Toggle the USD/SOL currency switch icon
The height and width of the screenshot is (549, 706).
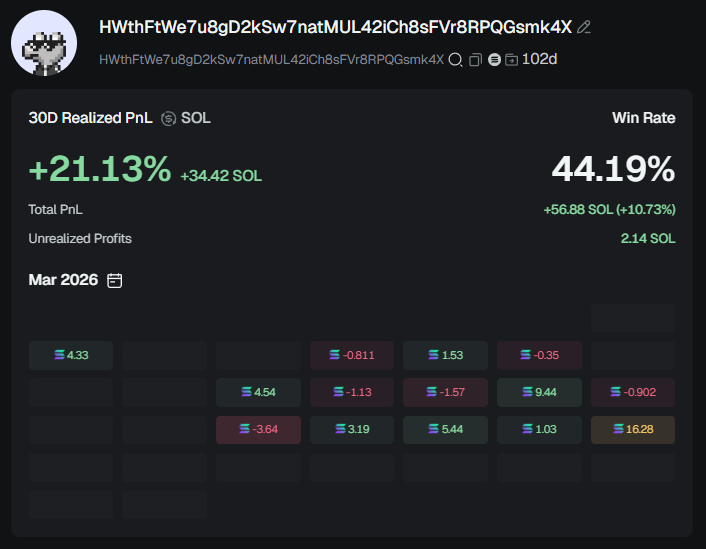click(168, 118)
